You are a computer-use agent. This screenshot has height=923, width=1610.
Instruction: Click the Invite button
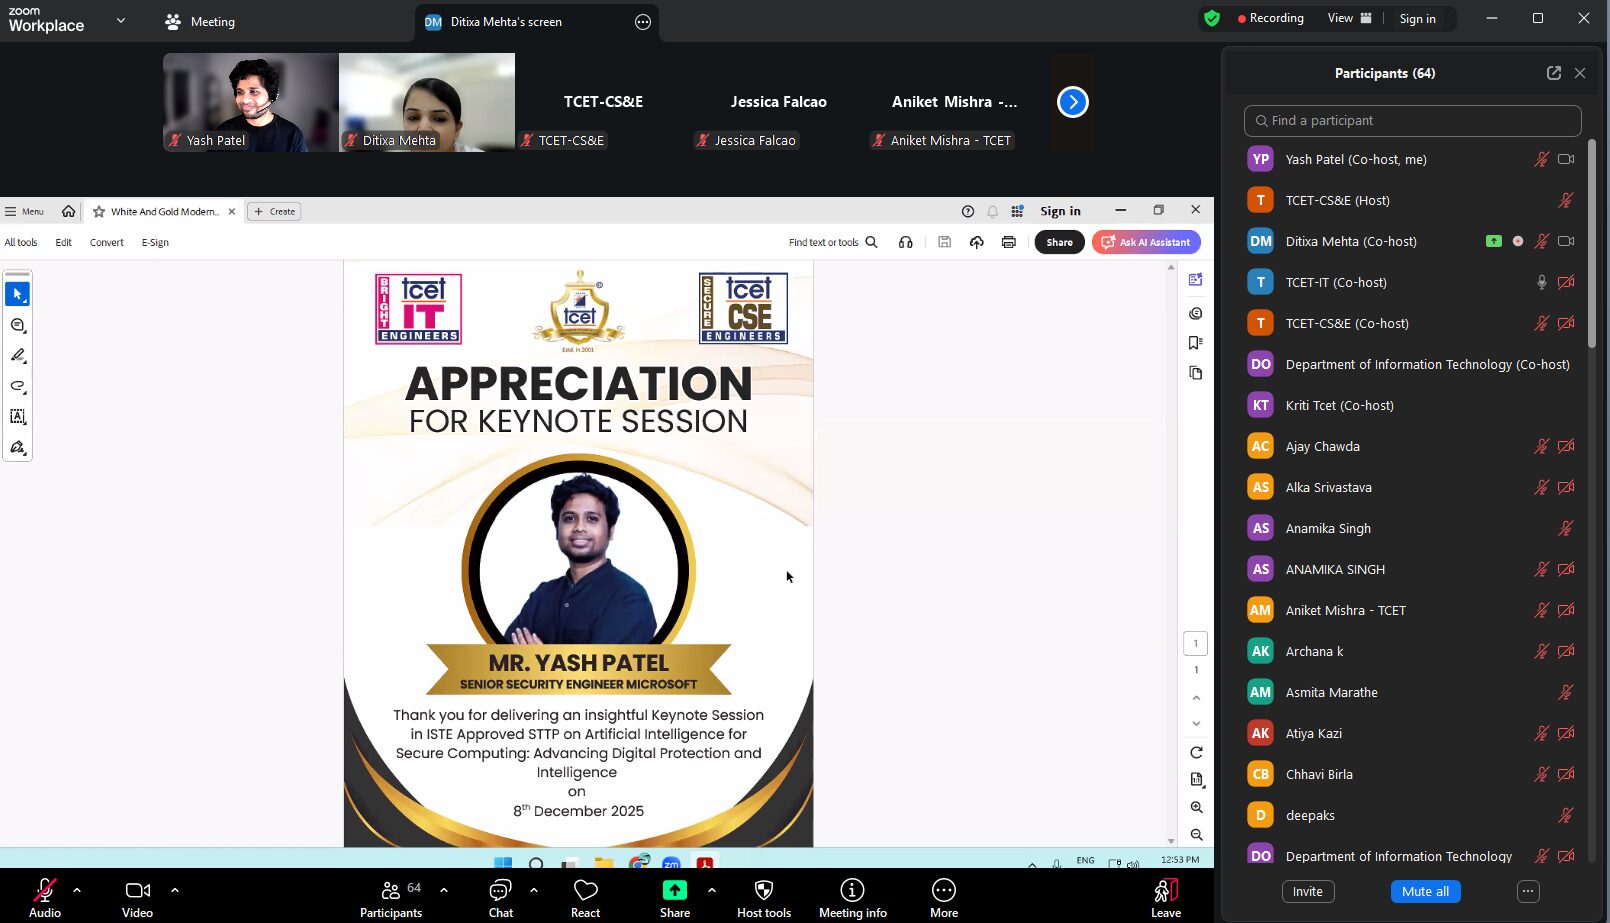[1307, 891]
